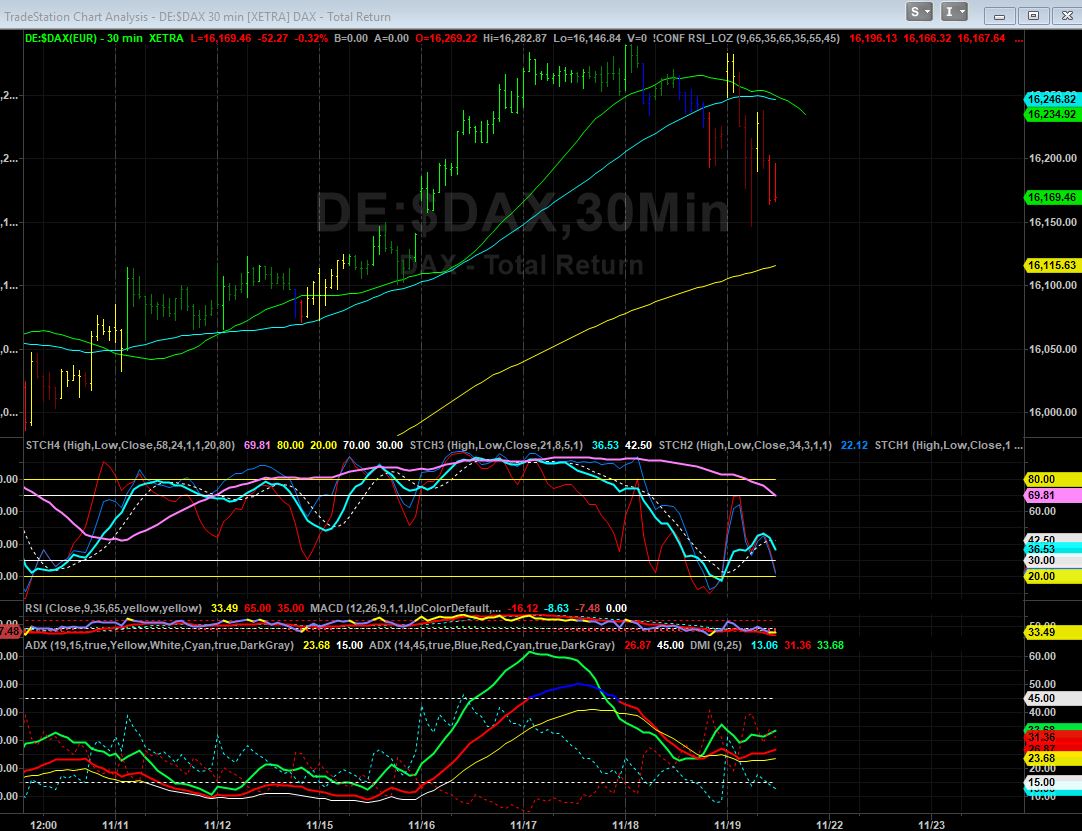Click the white 15.00 ADX axis marker
The width and height of the screenshot is (1082, 831).
pos(1052,783)
